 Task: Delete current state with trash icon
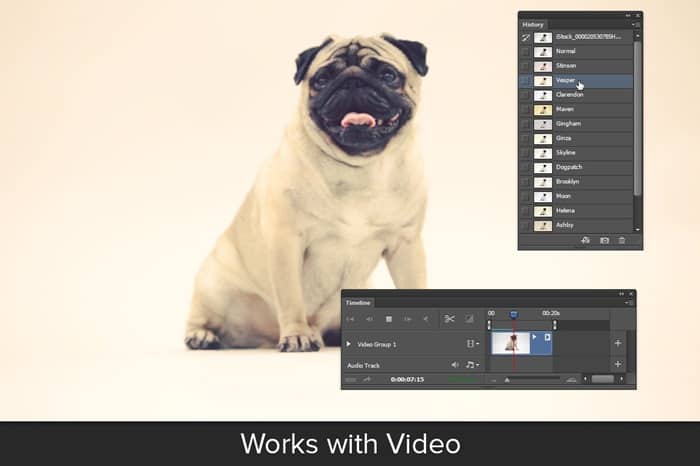[622, 241]
